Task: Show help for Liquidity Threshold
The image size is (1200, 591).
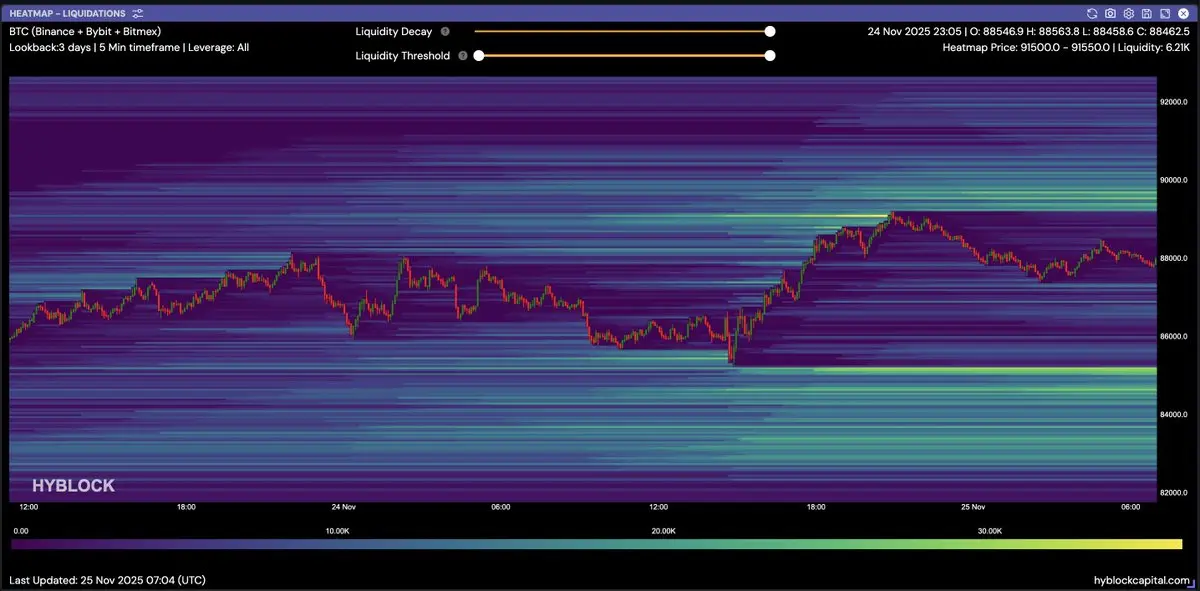Action: pyautogui.click(x=462, y=56)
